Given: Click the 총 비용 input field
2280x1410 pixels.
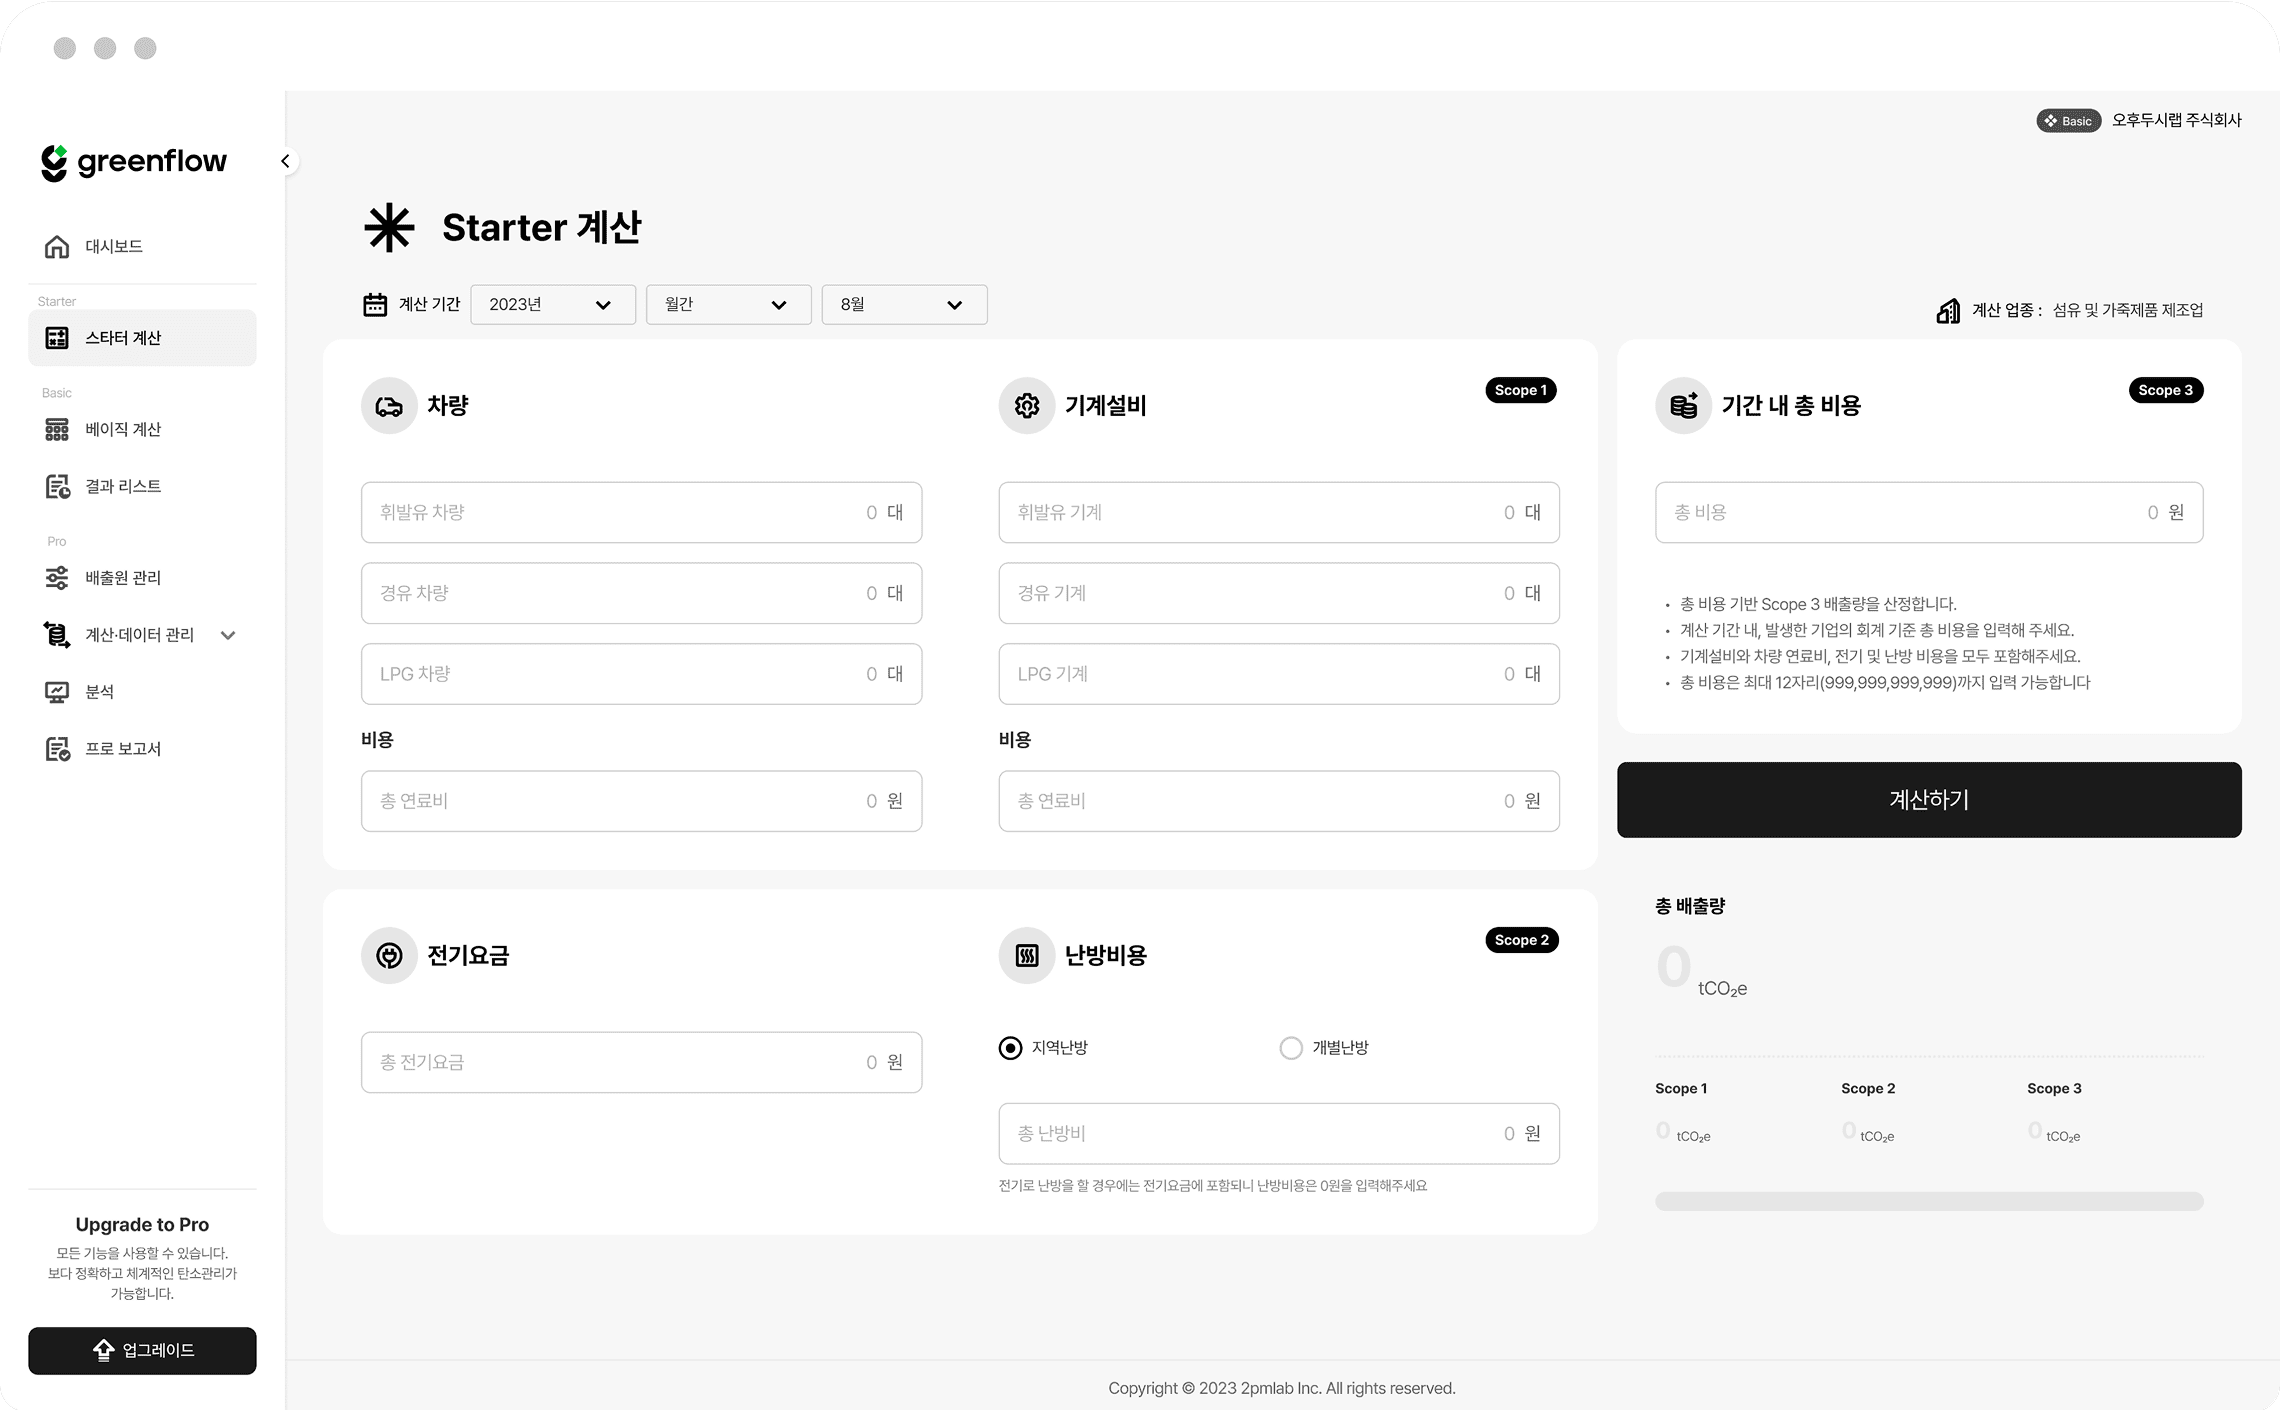Looking at the screenshot, I should click(x=1929, y=512).
